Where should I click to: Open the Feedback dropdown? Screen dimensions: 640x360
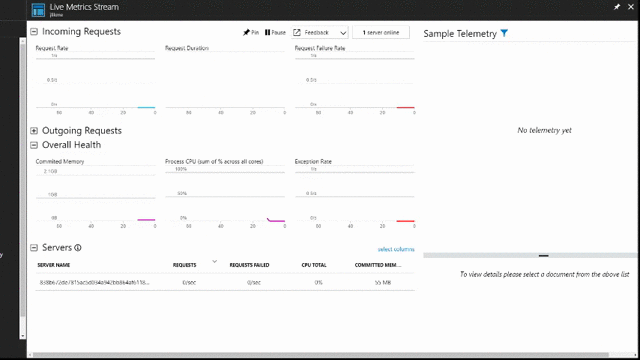pos(320,33)
